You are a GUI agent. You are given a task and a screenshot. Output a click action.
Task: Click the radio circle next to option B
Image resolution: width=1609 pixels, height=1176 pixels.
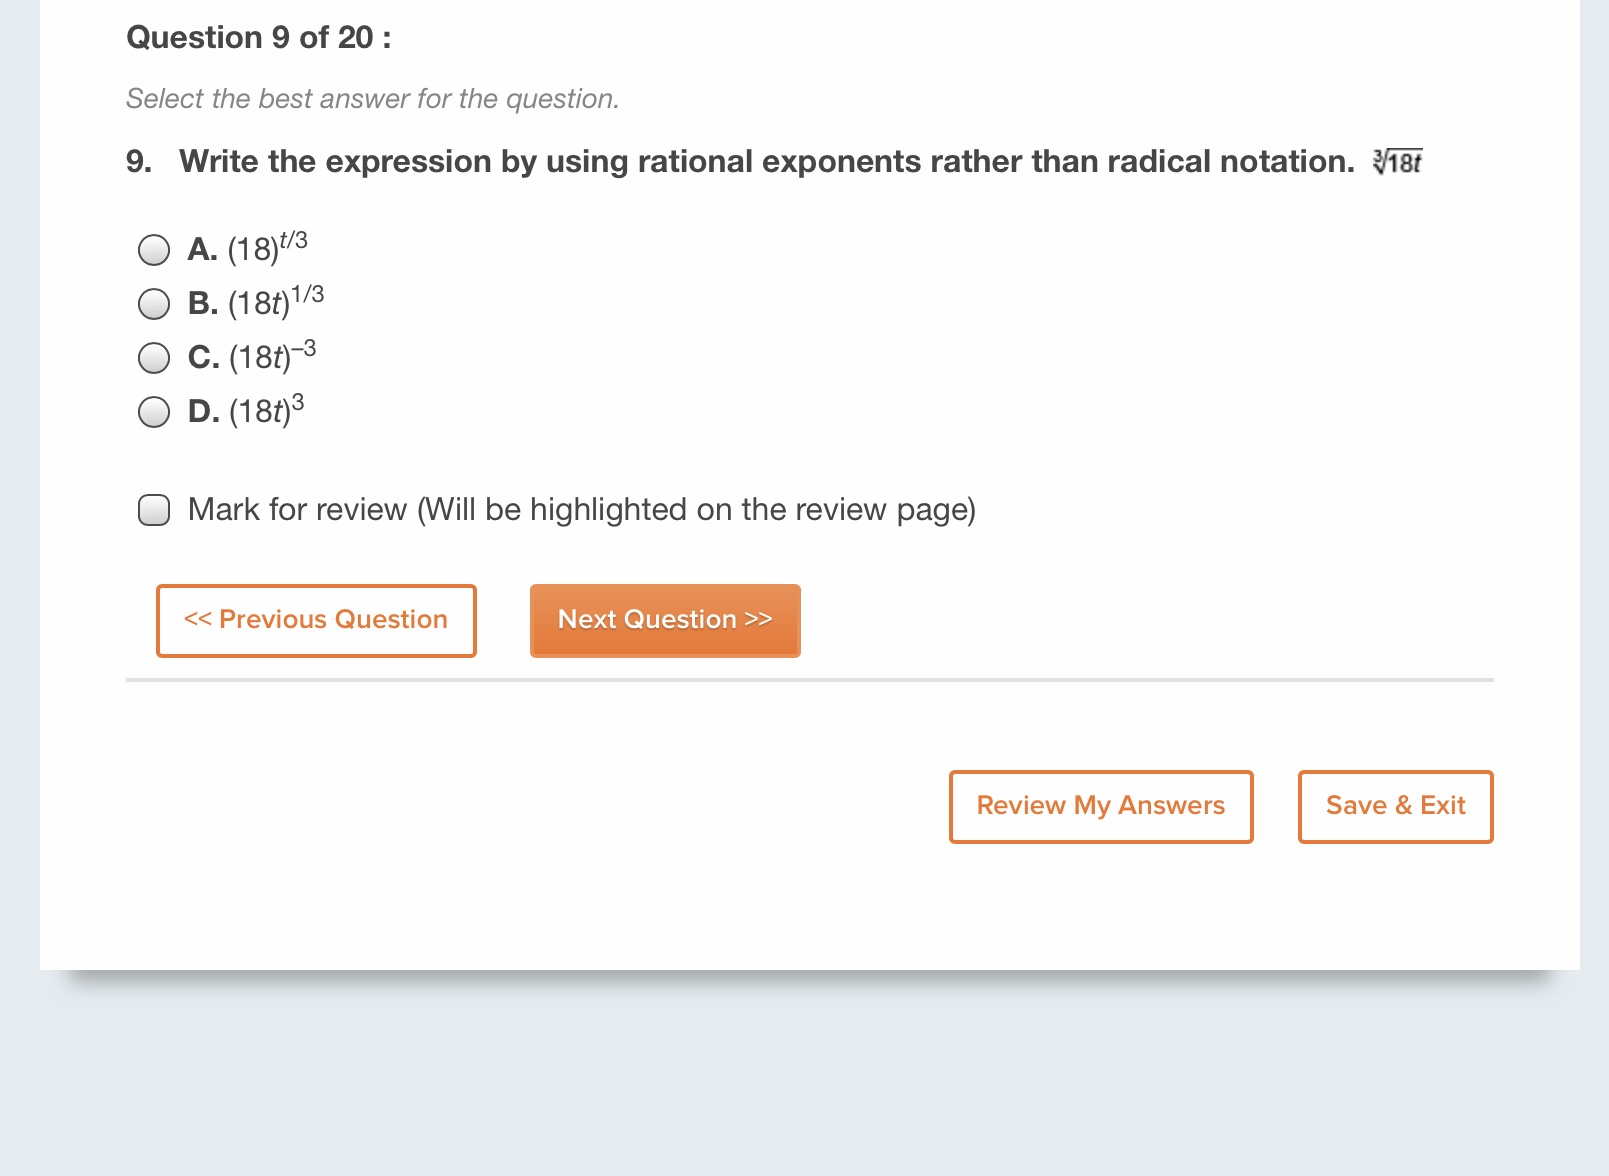point(155,304)
